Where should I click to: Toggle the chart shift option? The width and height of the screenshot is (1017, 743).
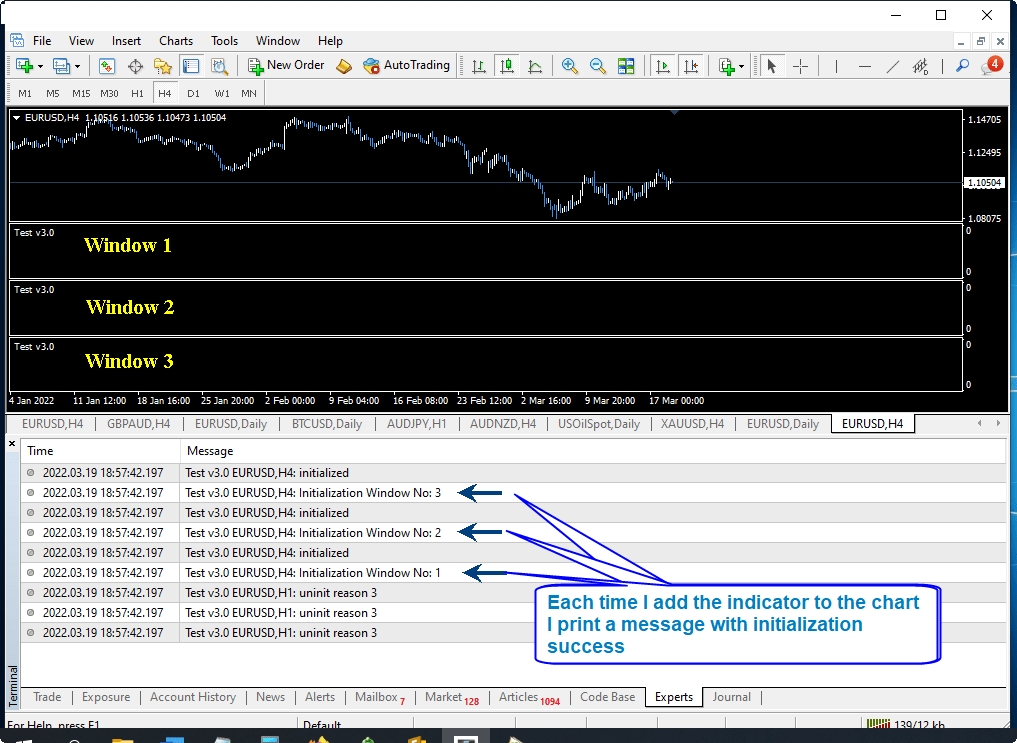pos(691,65)
